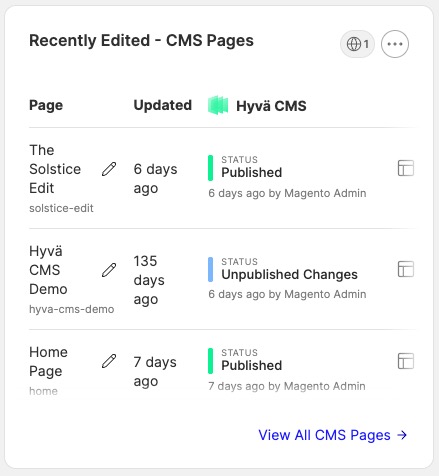The width and height of the screenshot is (439, 476).
Task: Click the Recently Edited - CMS Pages heading
Action: click(x=141, y=41)
